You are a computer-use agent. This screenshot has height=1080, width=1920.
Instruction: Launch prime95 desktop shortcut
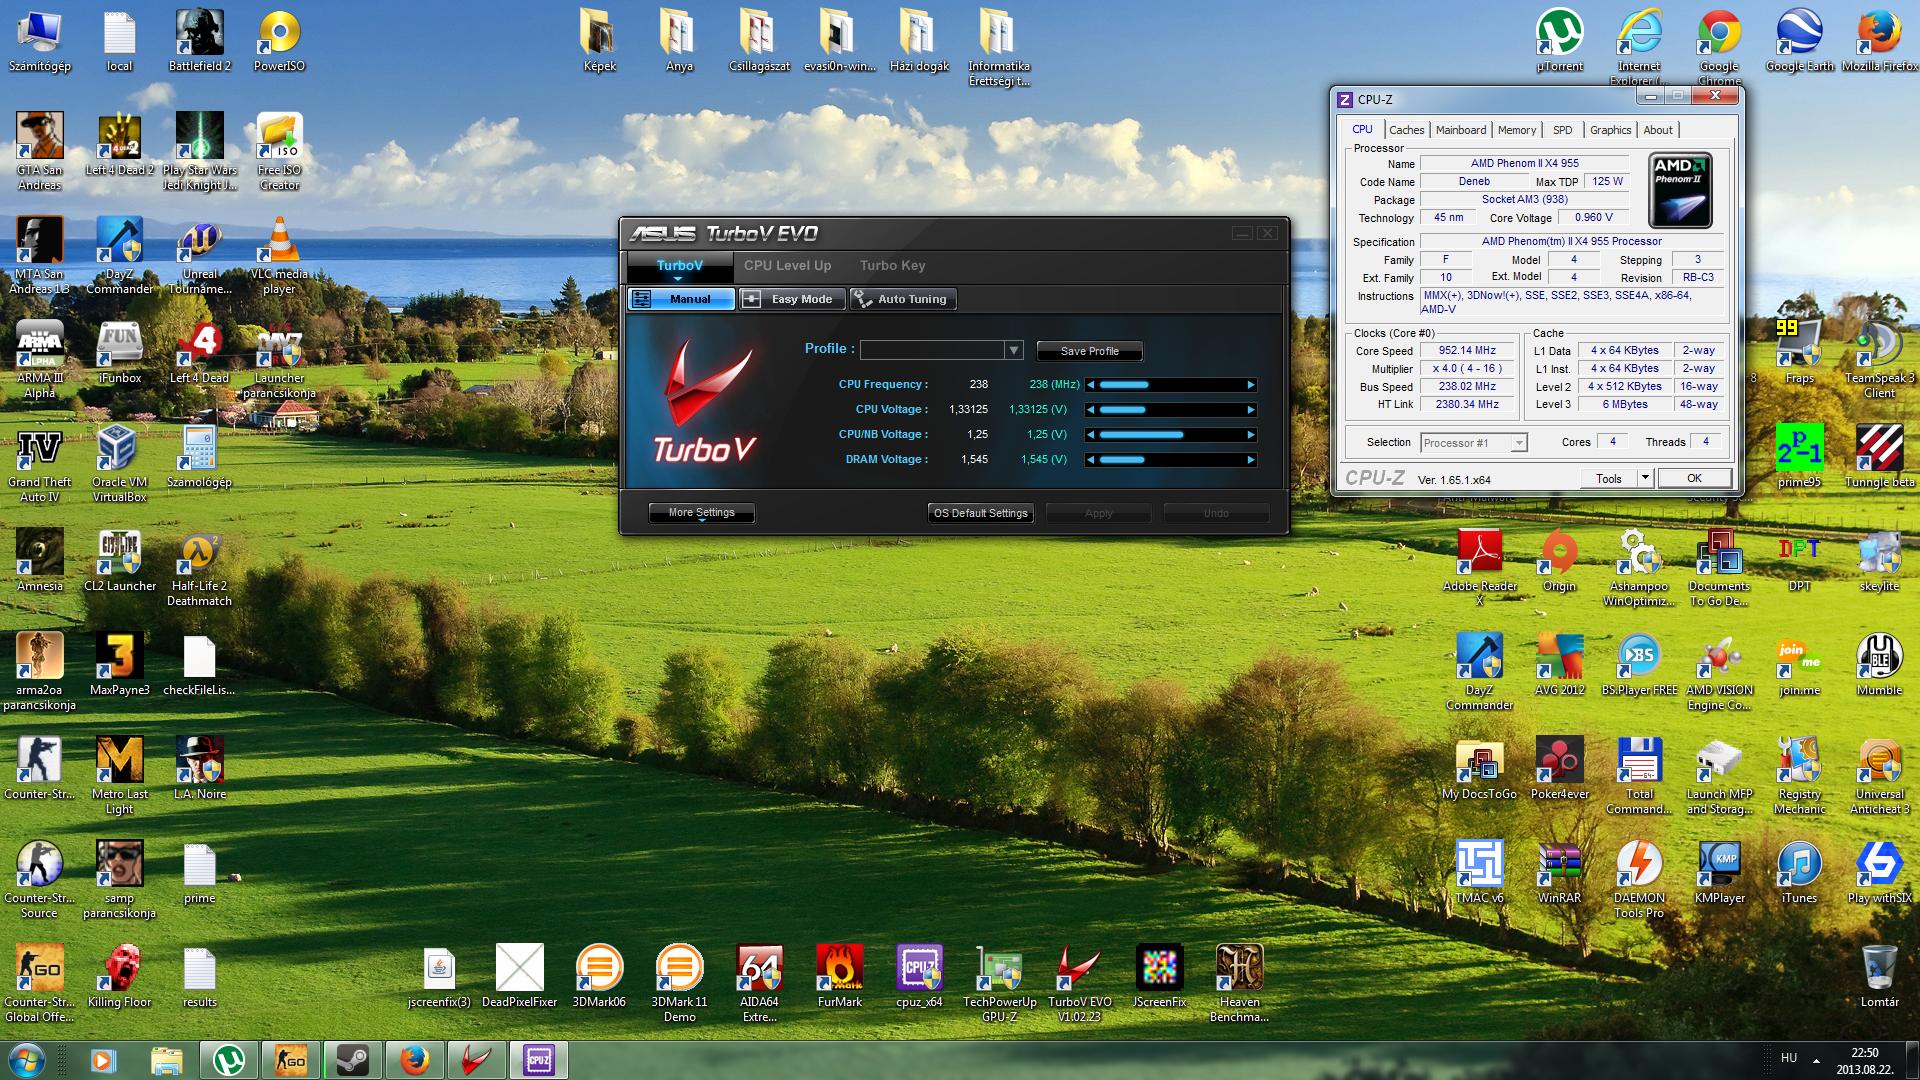tap(1799, 457)
